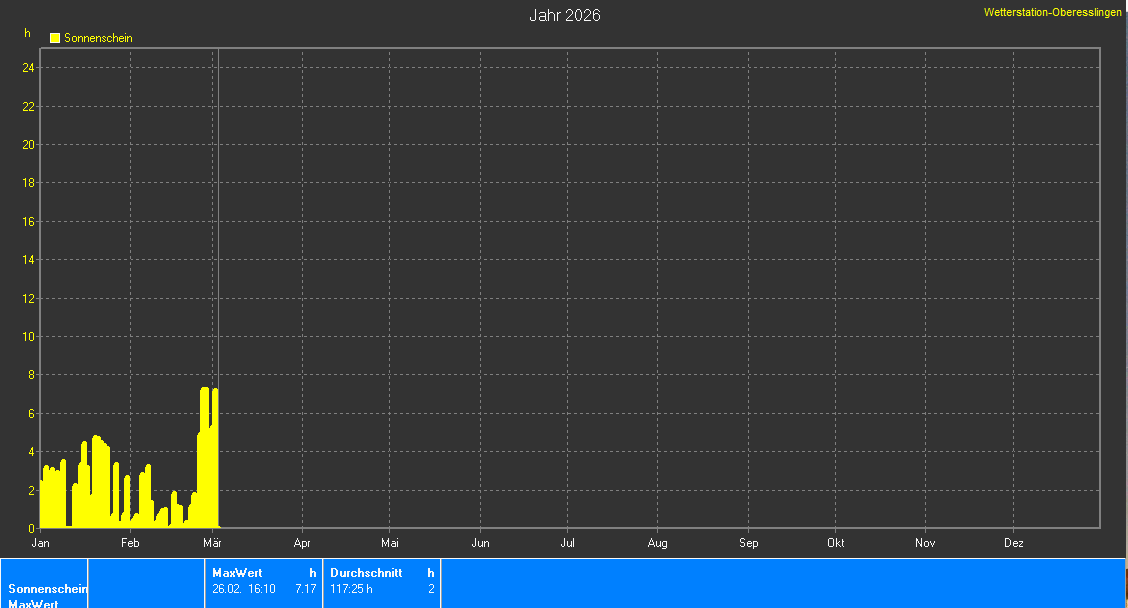Viewport: 1128px width, 608px height.
Task: Click the 24 label on y-axis
Action: [x=29, y=68]
